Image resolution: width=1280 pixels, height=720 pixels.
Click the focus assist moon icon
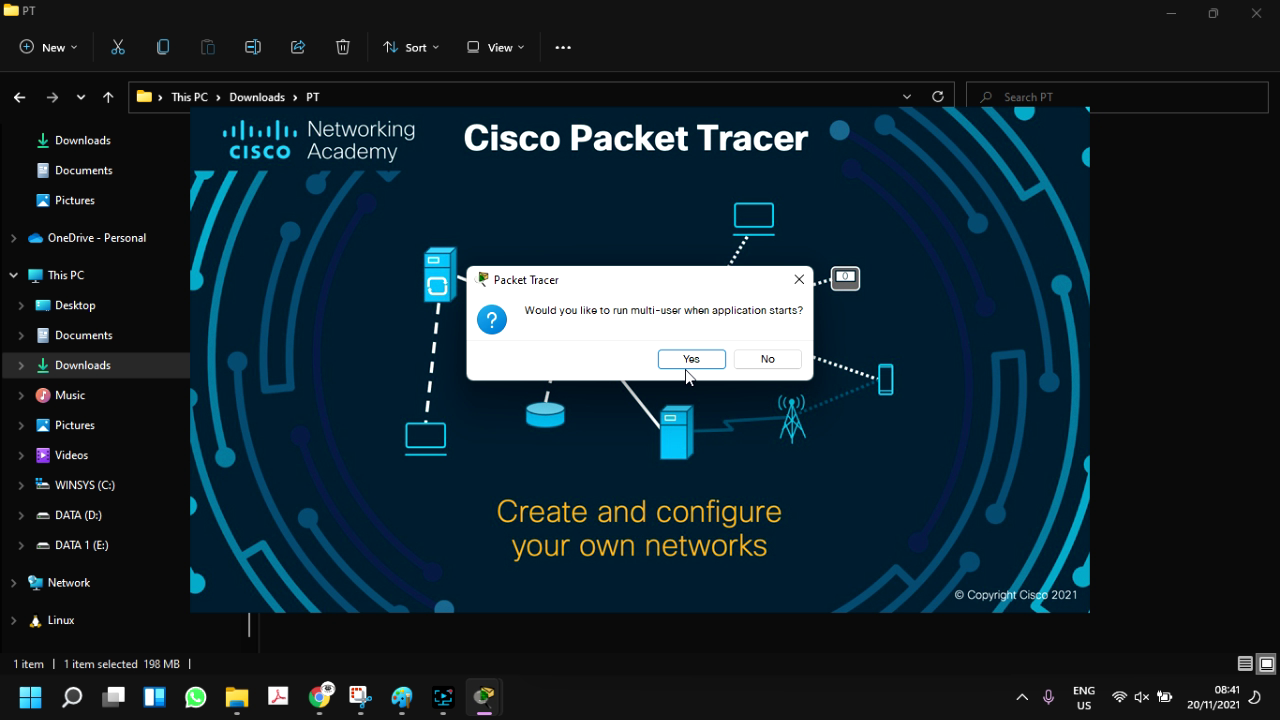1255,697
